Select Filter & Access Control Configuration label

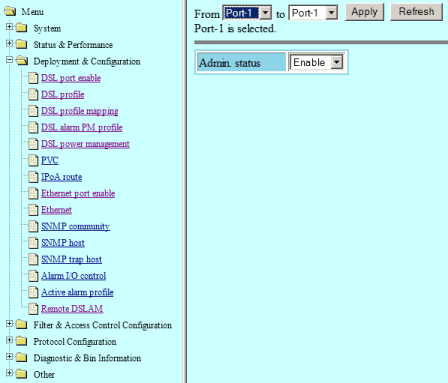tap(103, 325)
